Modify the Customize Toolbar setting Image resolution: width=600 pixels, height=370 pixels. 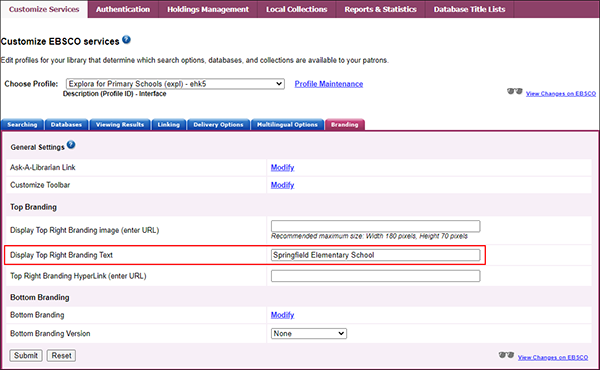(282, 185)
